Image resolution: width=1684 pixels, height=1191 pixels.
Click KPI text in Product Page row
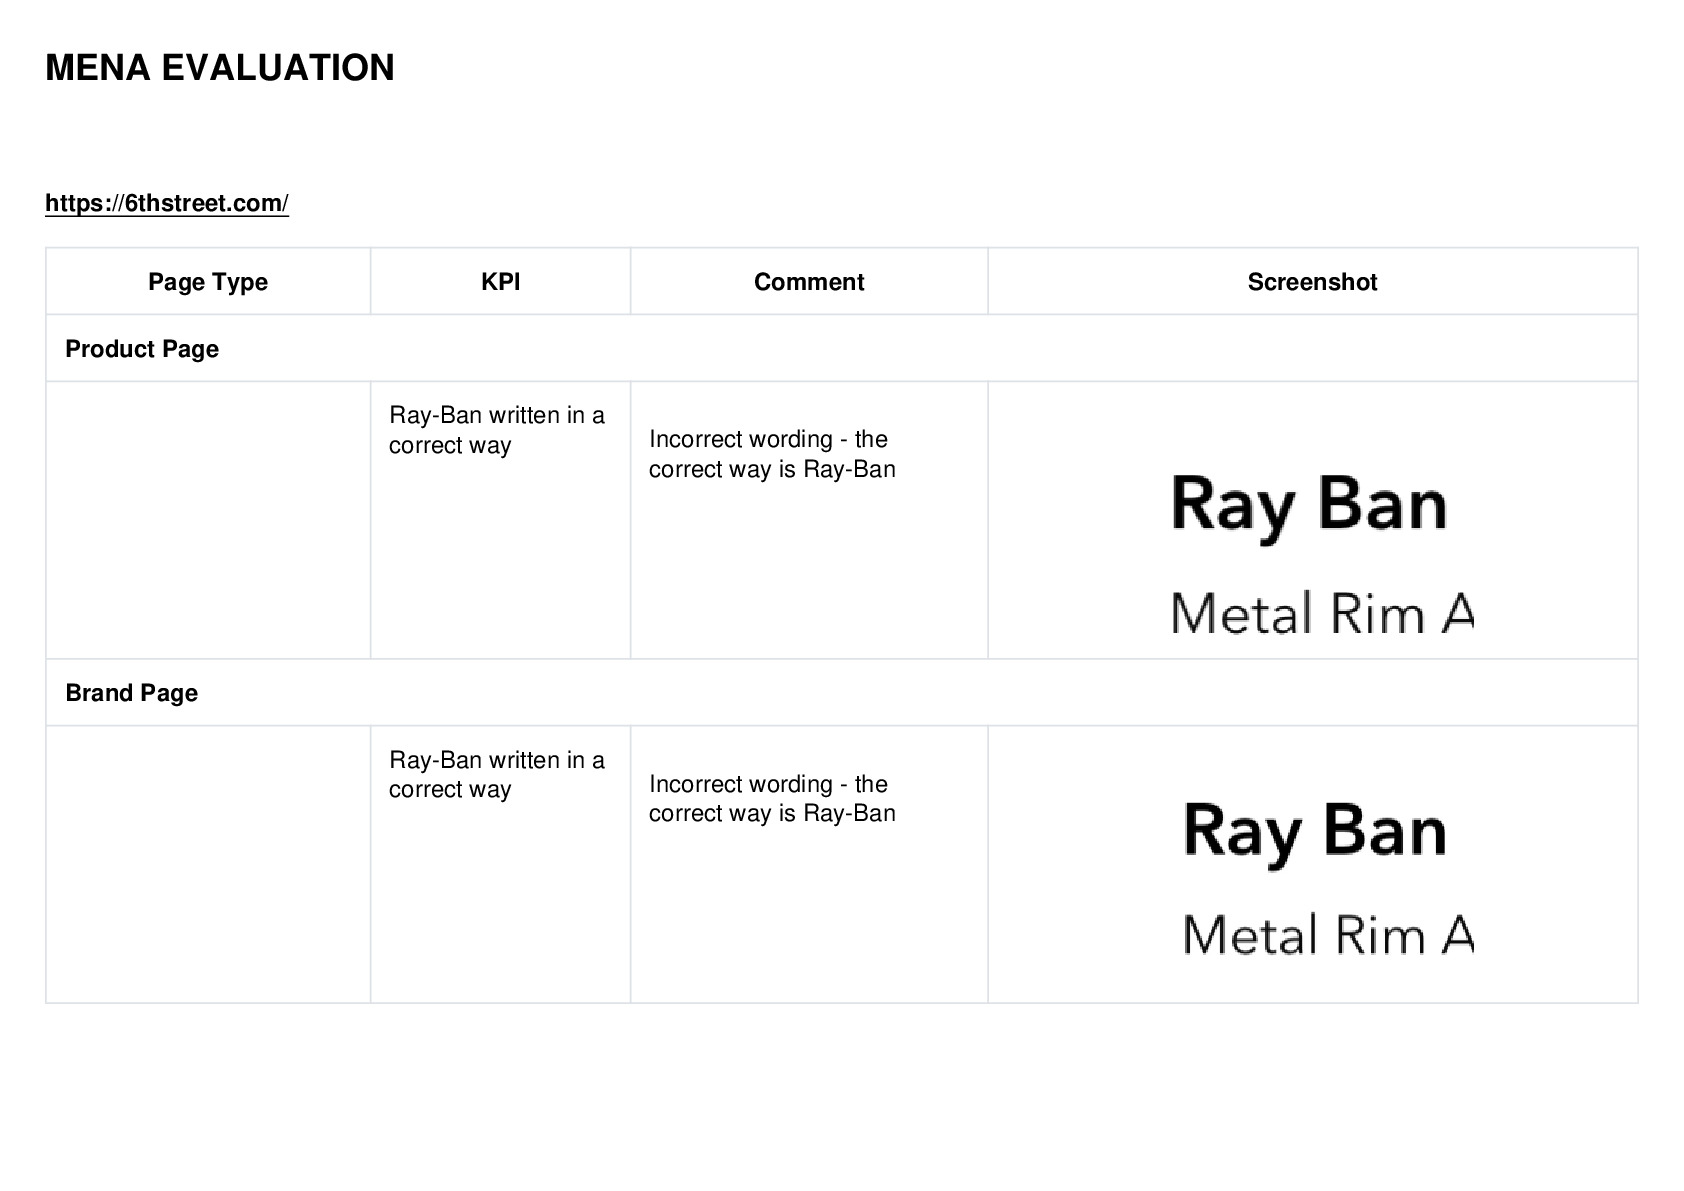[497, 430]
